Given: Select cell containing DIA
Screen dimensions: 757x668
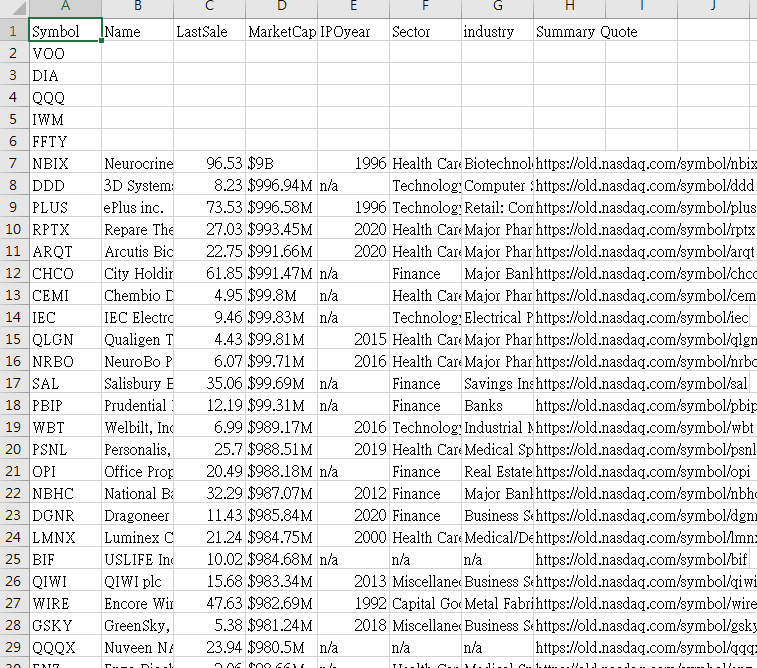Looking at the screenshot, I should (65, 75).
